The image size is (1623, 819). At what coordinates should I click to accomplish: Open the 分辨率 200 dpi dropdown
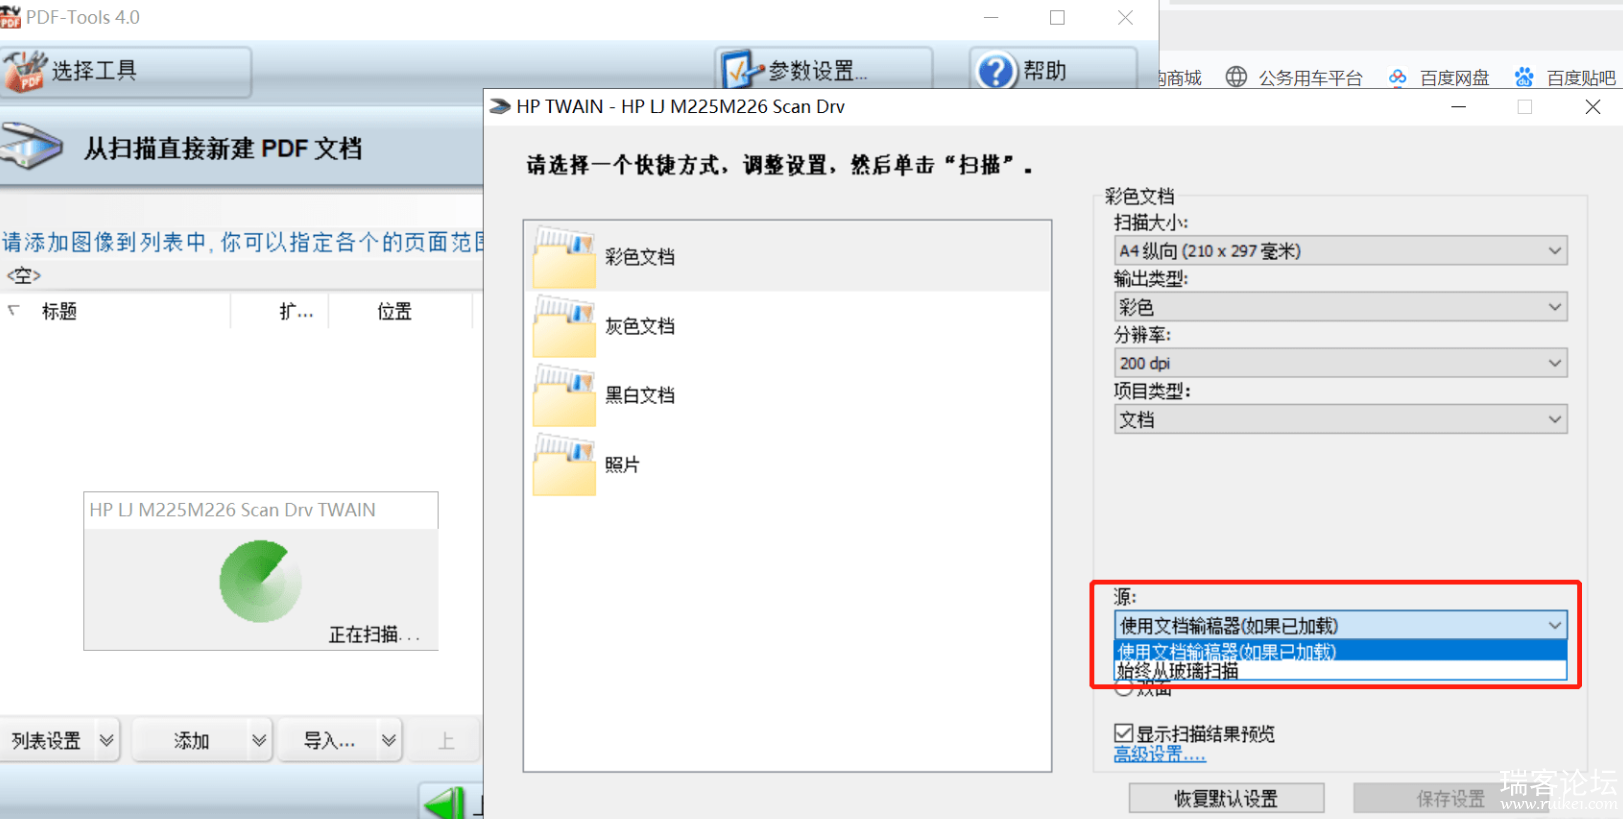[x=1340, y=363]
